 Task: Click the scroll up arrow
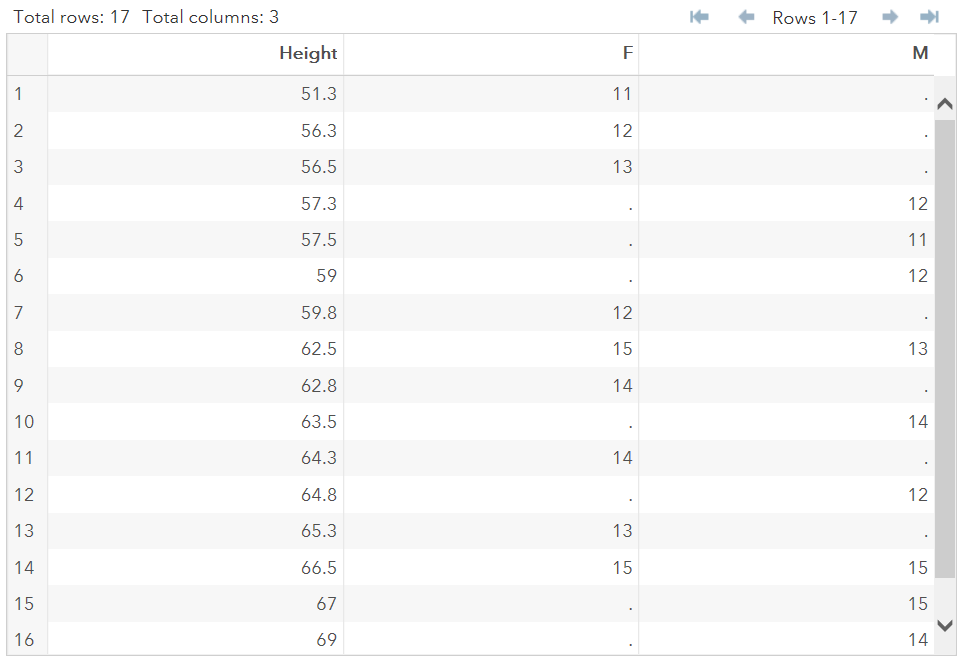click(945, 104)
